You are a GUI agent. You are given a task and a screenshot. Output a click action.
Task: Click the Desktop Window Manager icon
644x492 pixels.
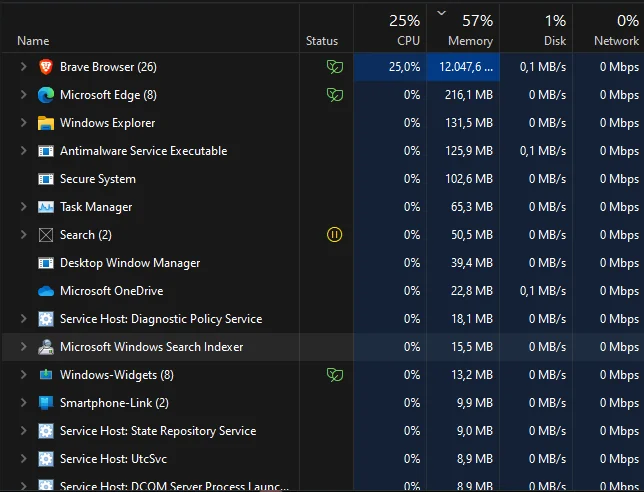46,263
